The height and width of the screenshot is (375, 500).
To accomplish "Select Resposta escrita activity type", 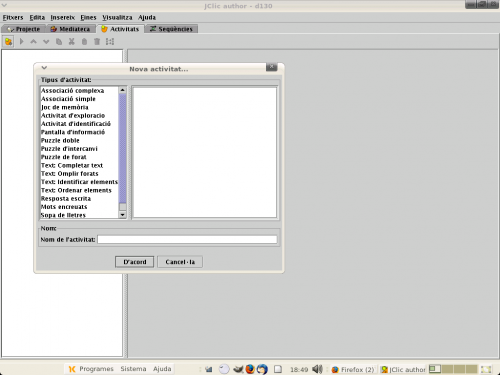I will pyautogui.click(x=79, y=199).
